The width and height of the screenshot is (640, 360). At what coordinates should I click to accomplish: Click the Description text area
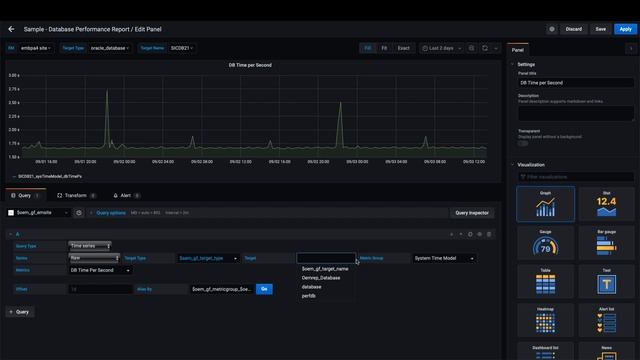point(576,113)
